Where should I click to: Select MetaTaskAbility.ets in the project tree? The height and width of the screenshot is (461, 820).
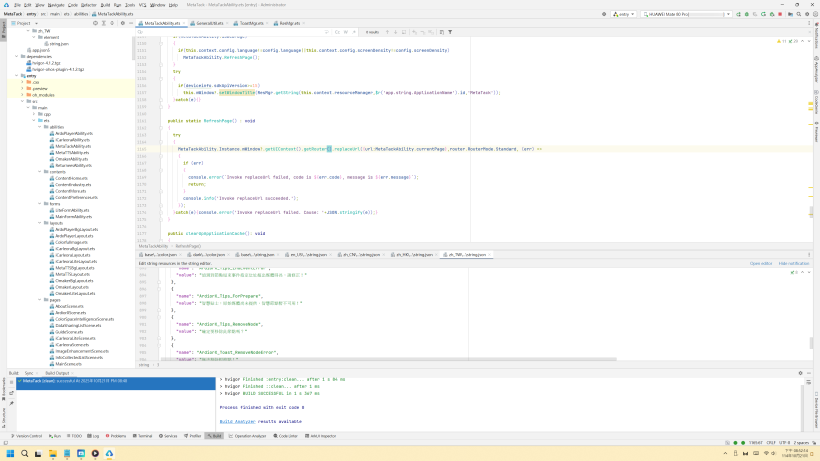pos(72,144)
